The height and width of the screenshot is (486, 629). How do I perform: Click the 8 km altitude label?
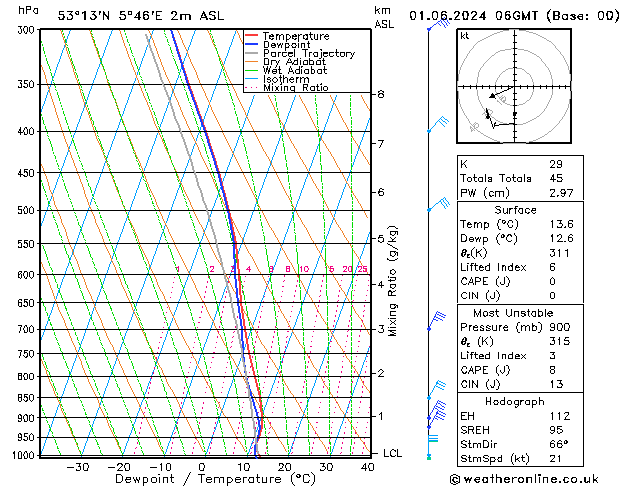coord(381,94)
